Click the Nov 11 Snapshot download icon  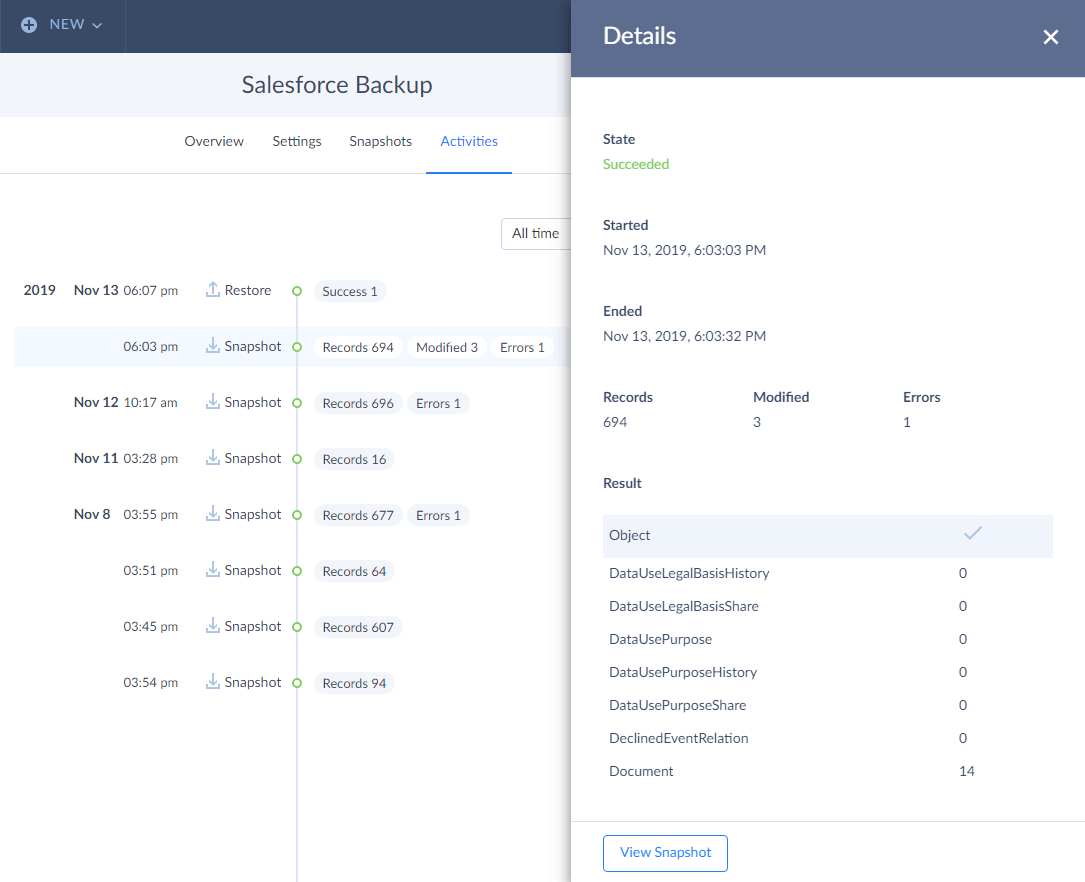pyautogui.click(x=213, y=458)
